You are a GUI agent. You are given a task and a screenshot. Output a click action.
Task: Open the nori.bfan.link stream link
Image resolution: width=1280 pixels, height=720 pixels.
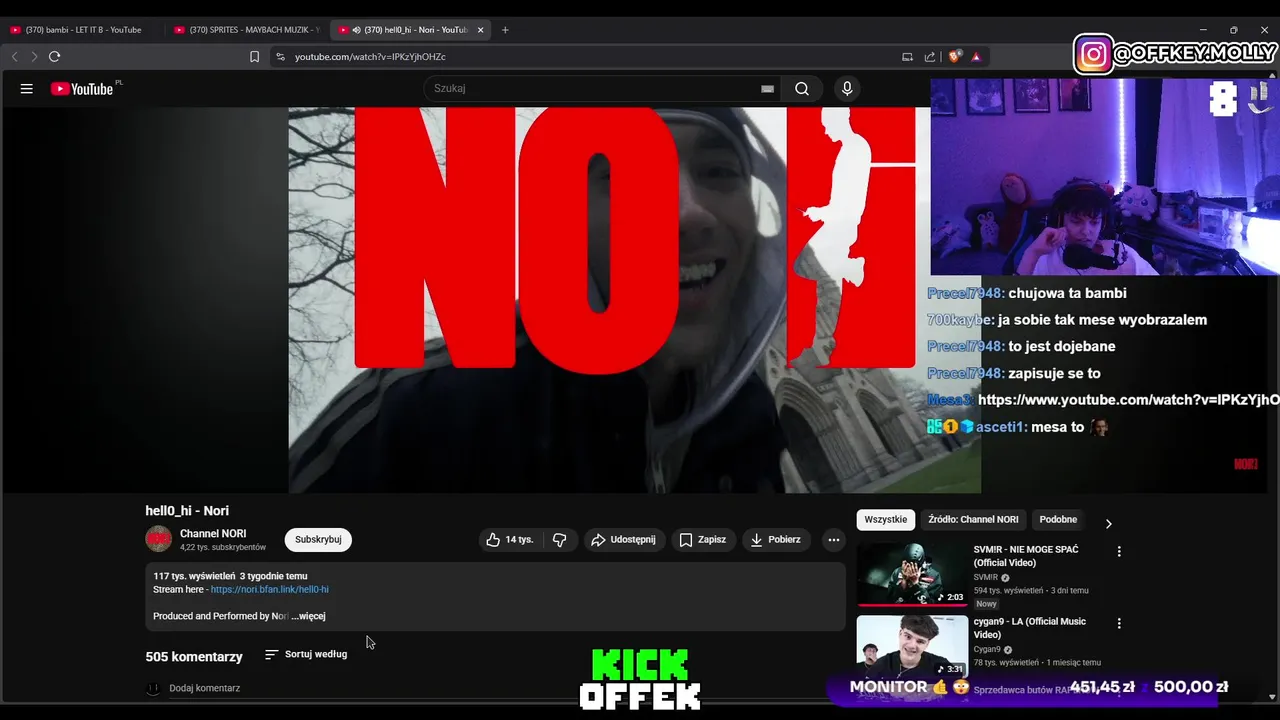coord(269,590)
